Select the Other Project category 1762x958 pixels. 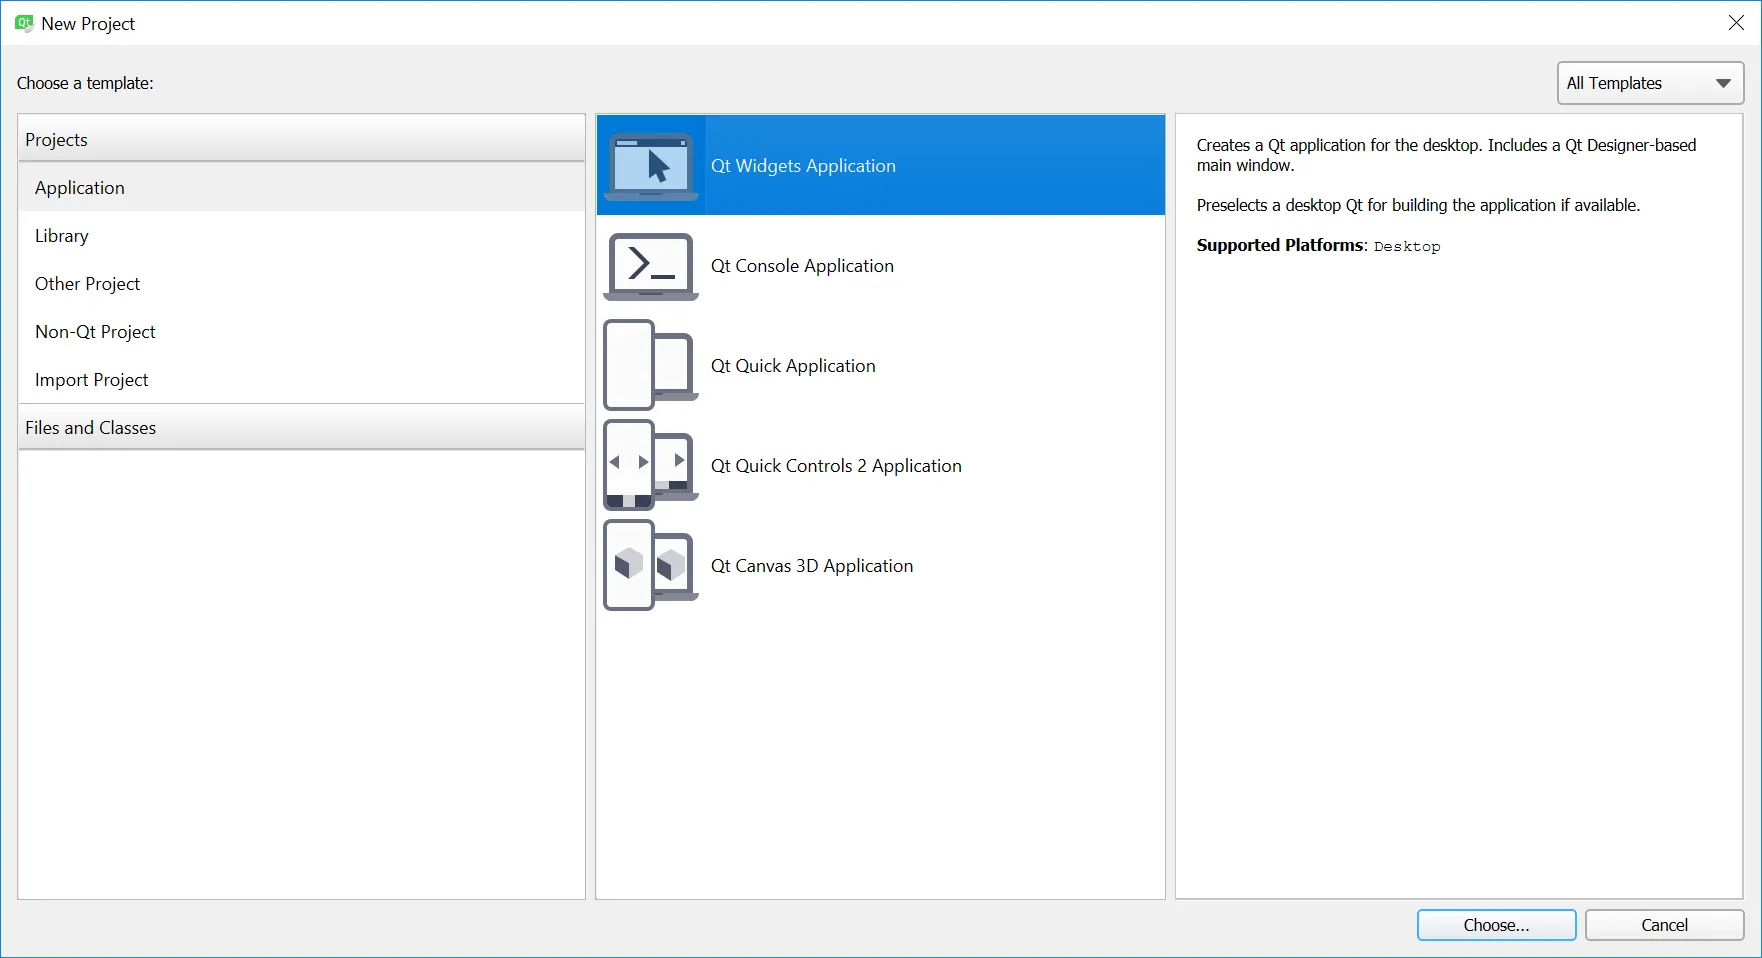tap(301, 284)
